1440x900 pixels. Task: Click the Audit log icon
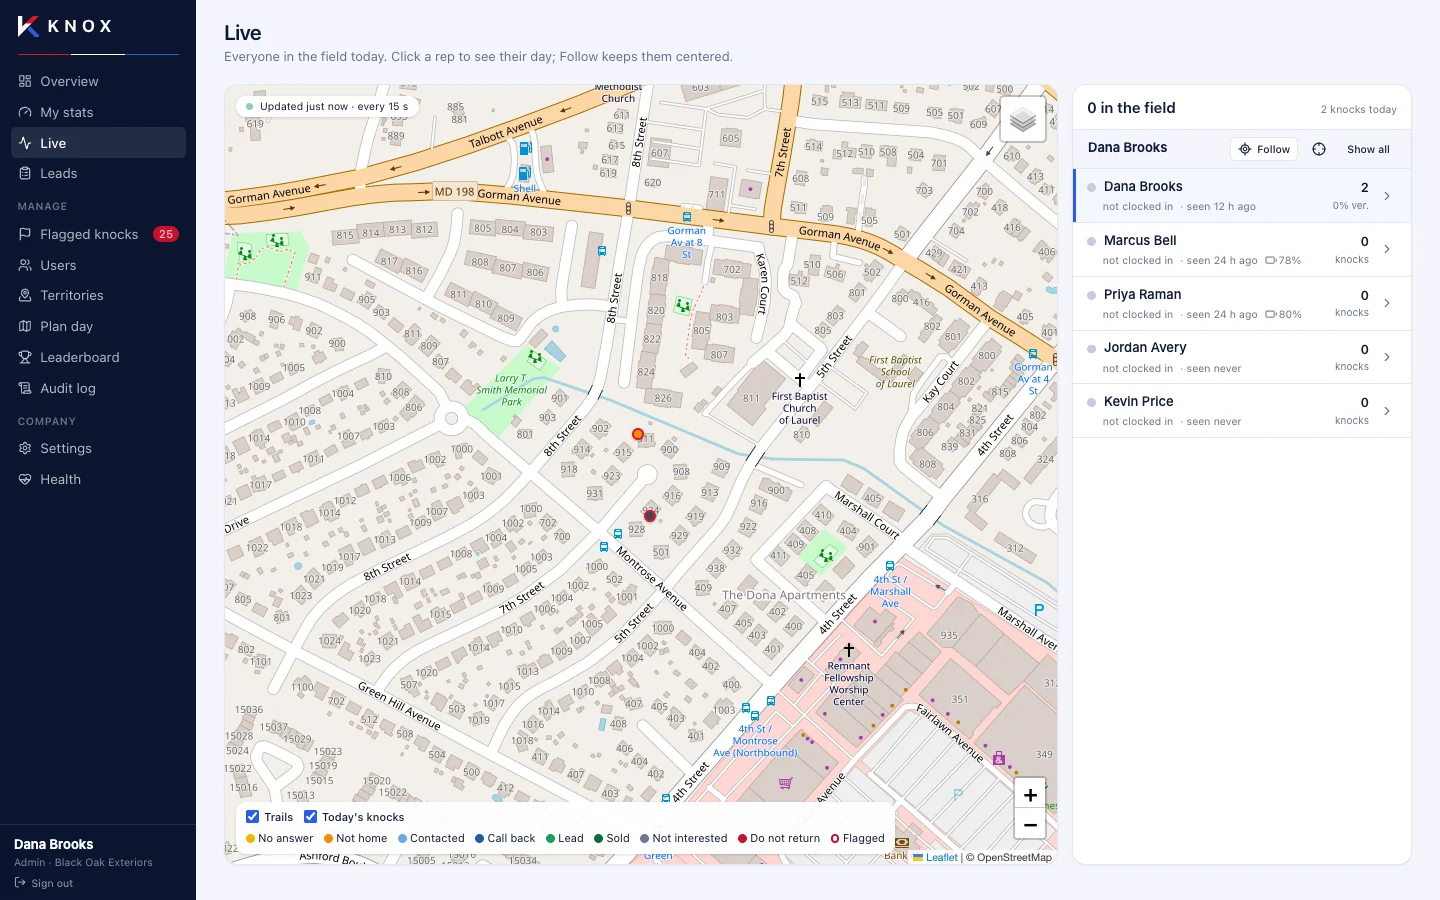tap(25, 388)
